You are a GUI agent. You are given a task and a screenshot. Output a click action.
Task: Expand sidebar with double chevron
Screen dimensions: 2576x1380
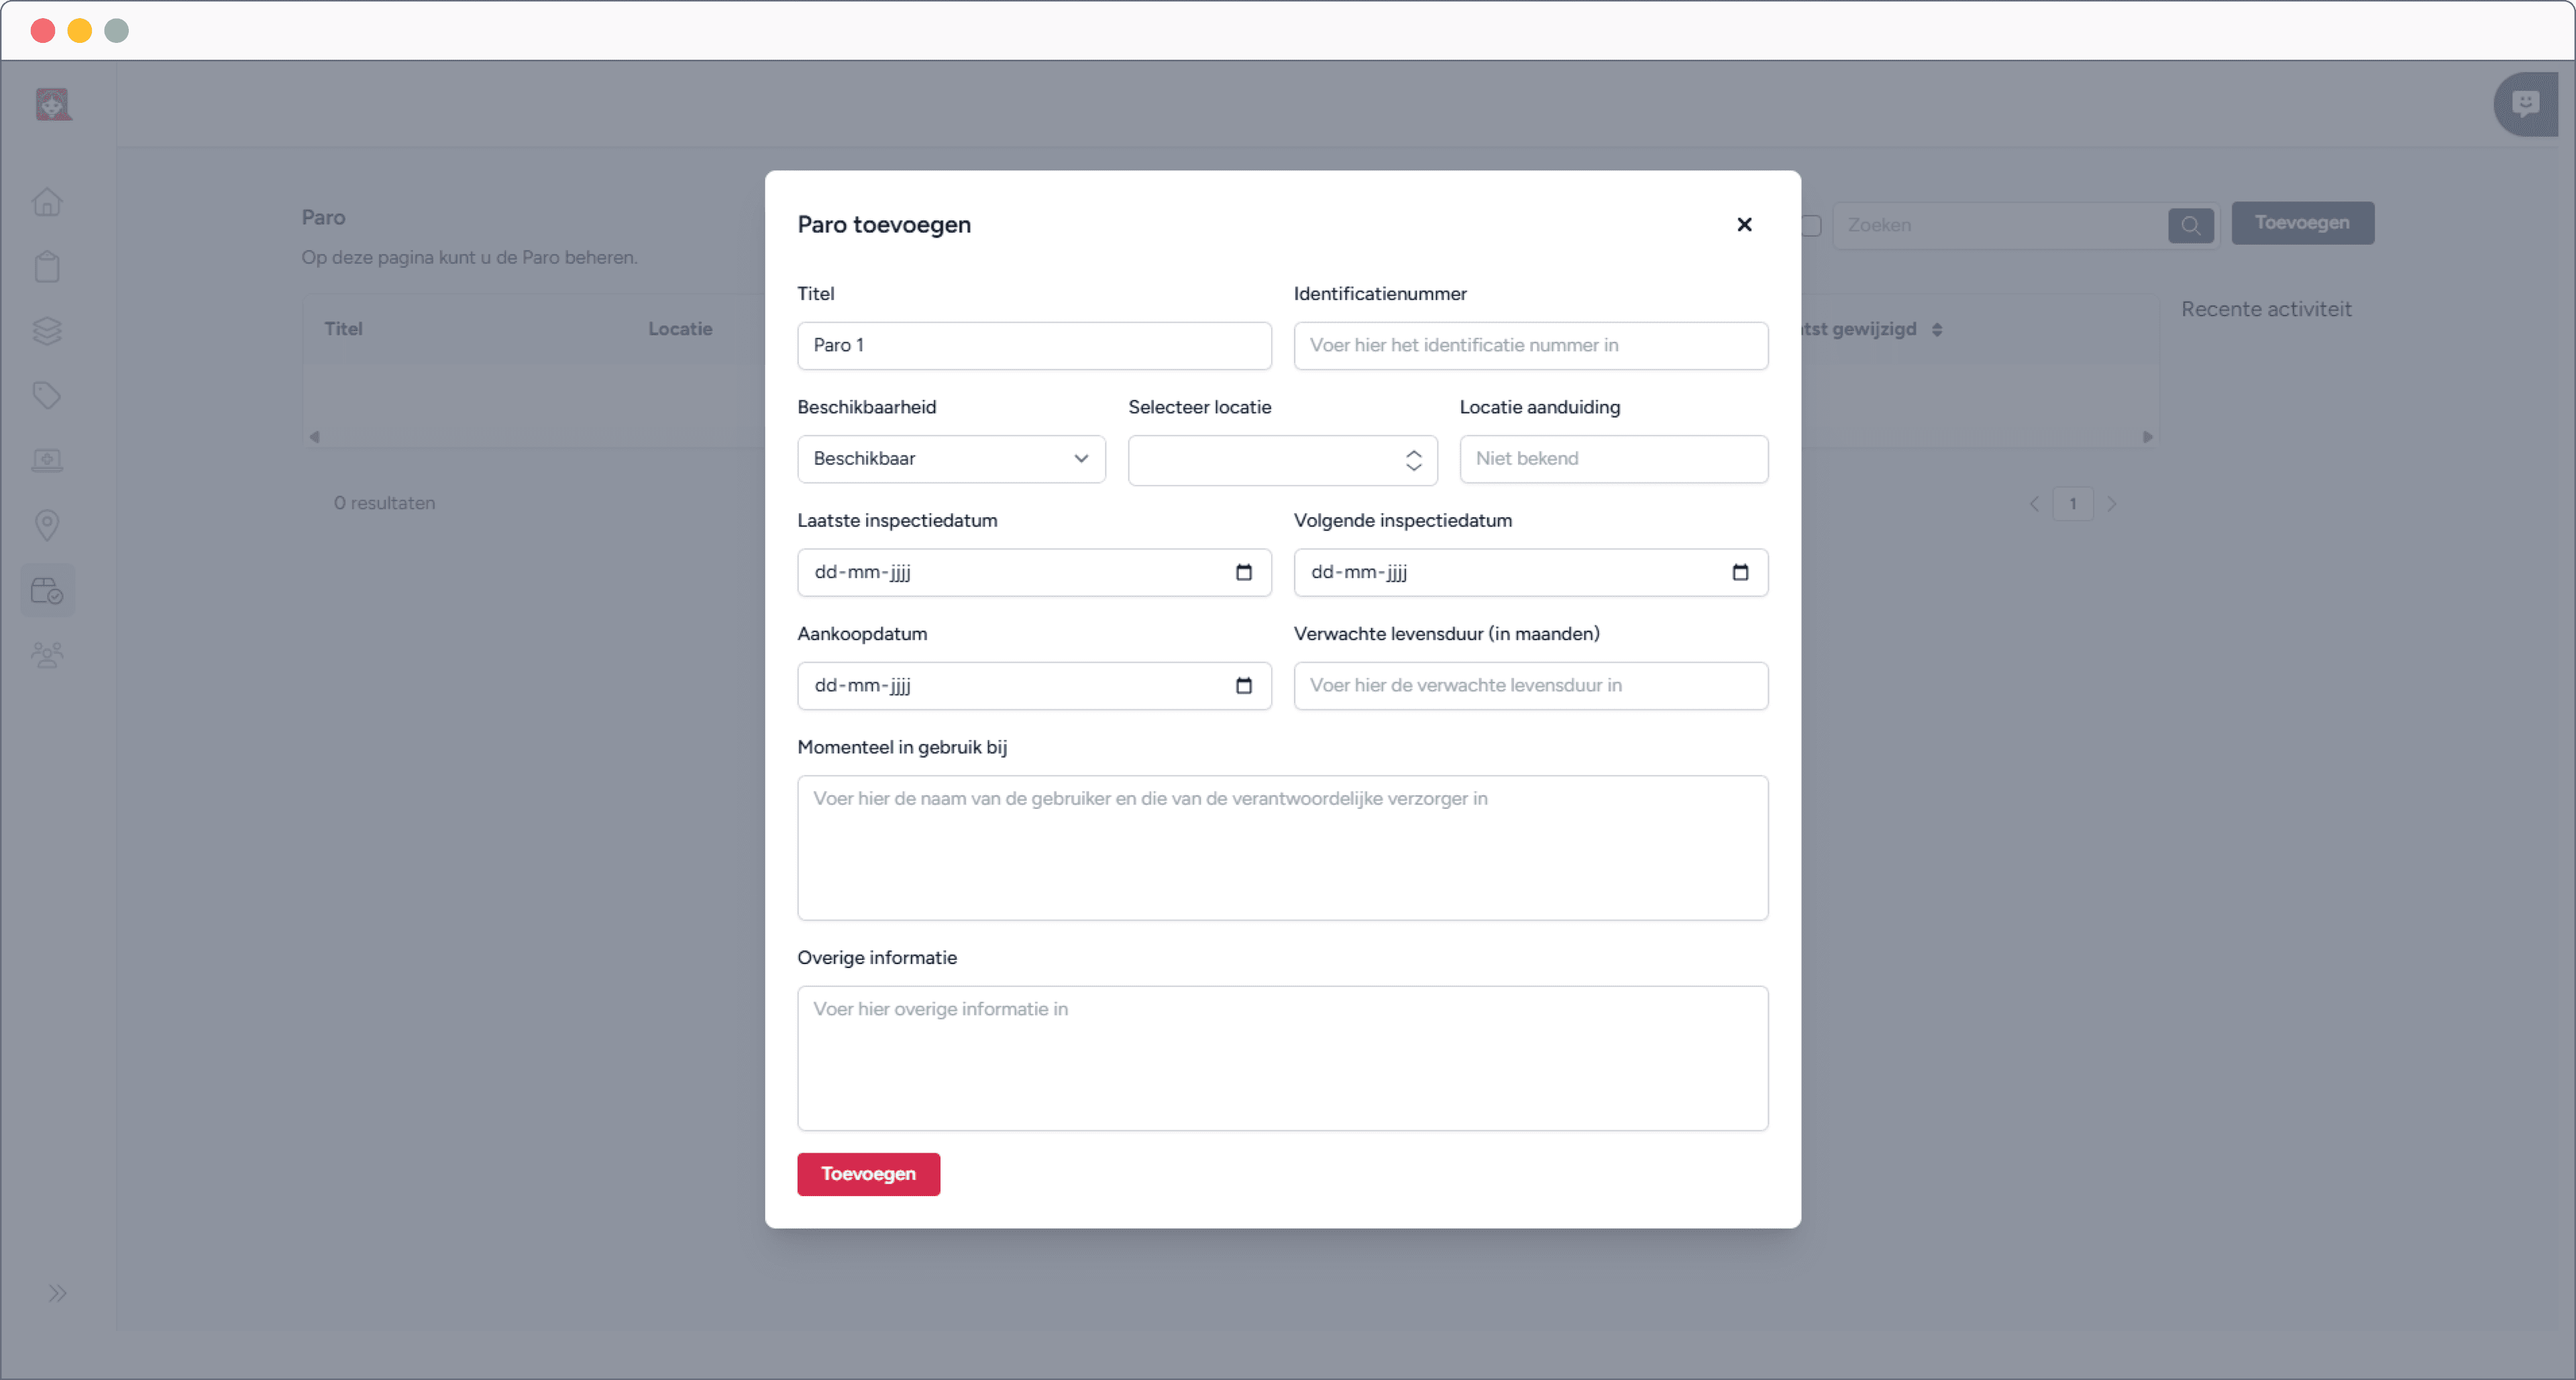57,1293
